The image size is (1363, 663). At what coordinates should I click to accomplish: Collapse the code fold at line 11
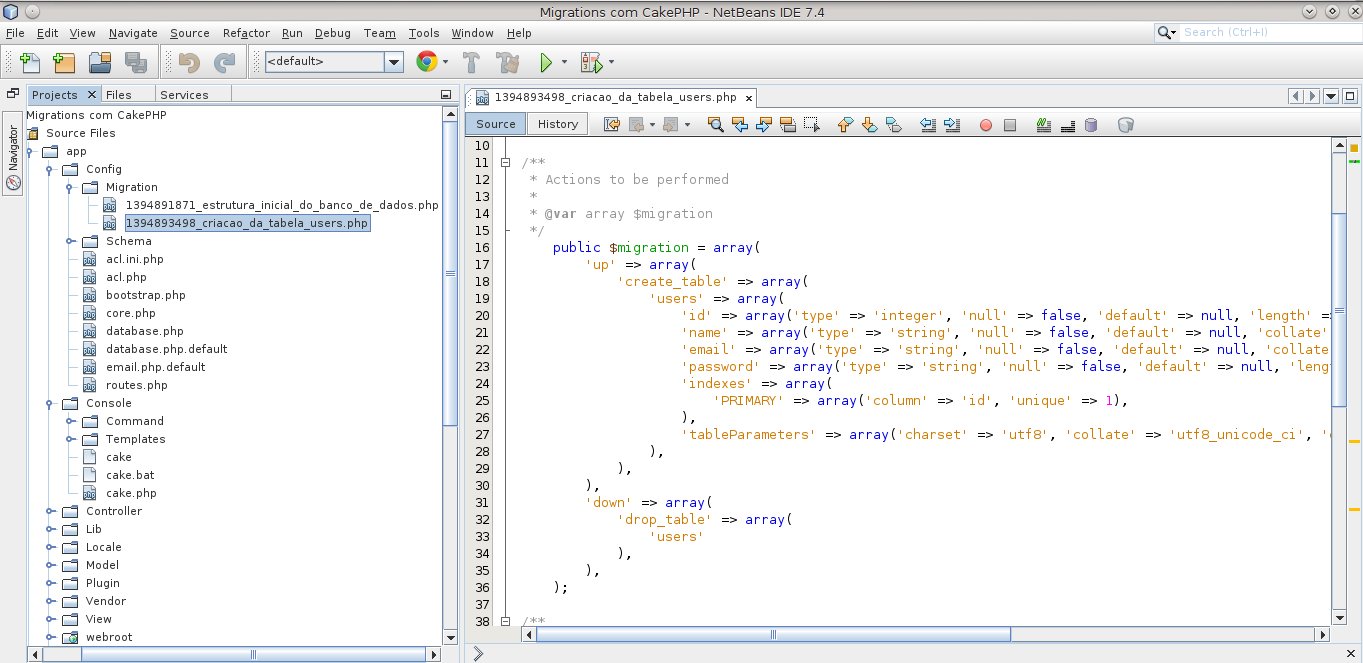pos(506,163)
